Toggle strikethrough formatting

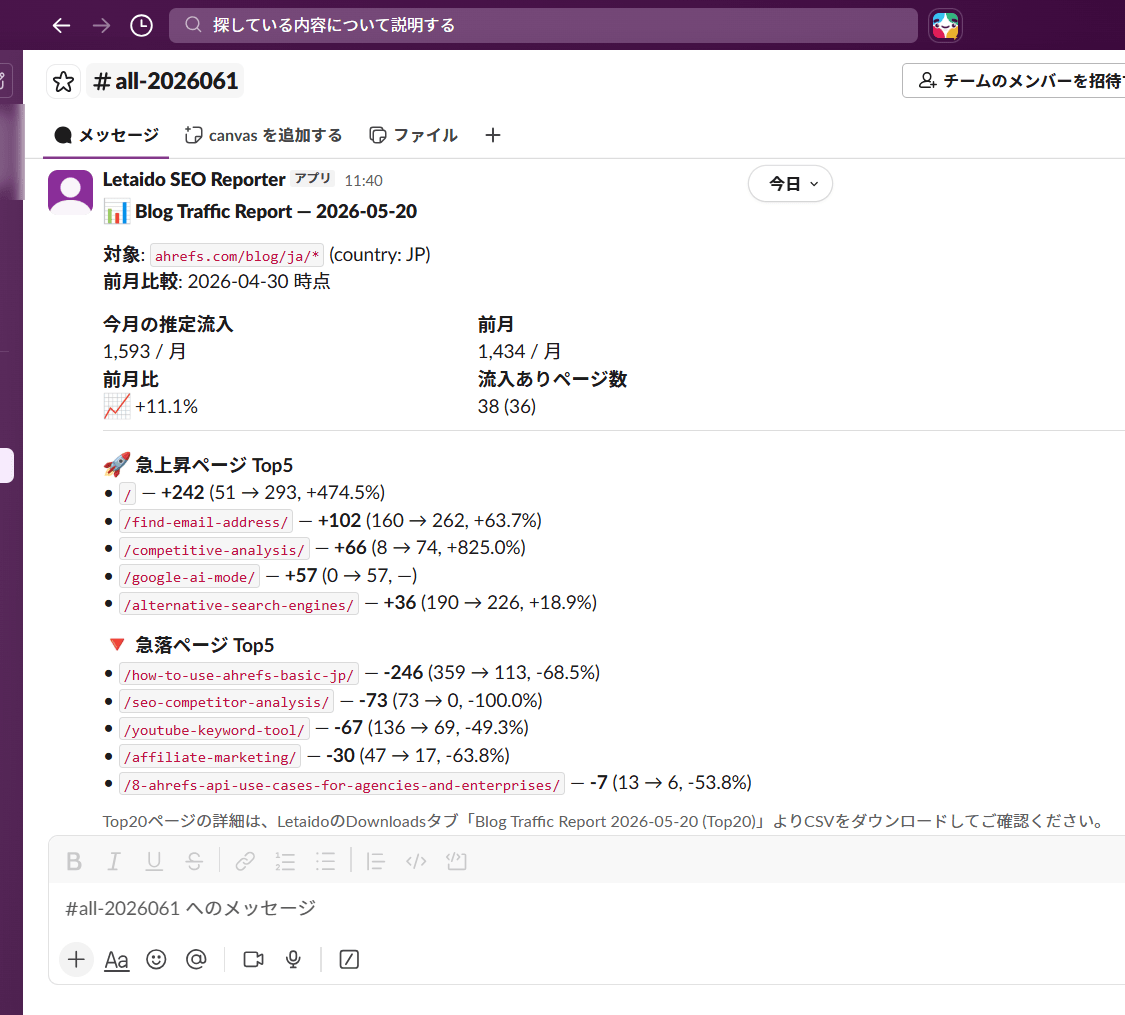click(194, 861)
